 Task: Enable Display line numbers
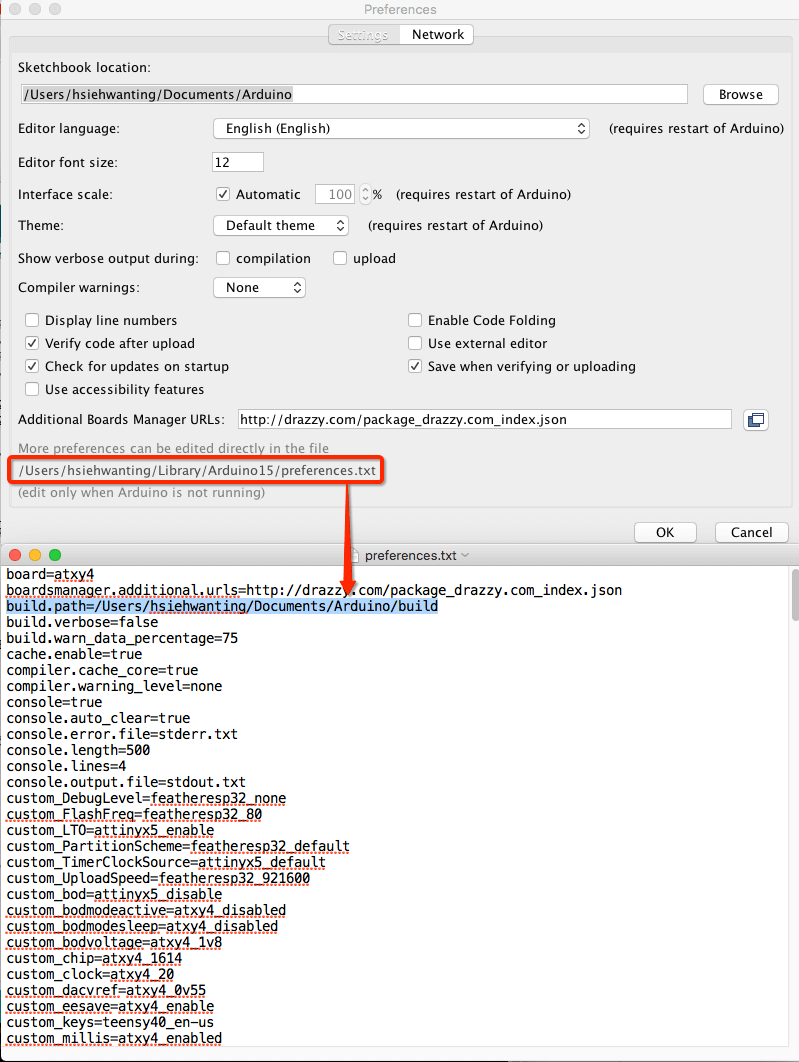click(x=33, y=321)
